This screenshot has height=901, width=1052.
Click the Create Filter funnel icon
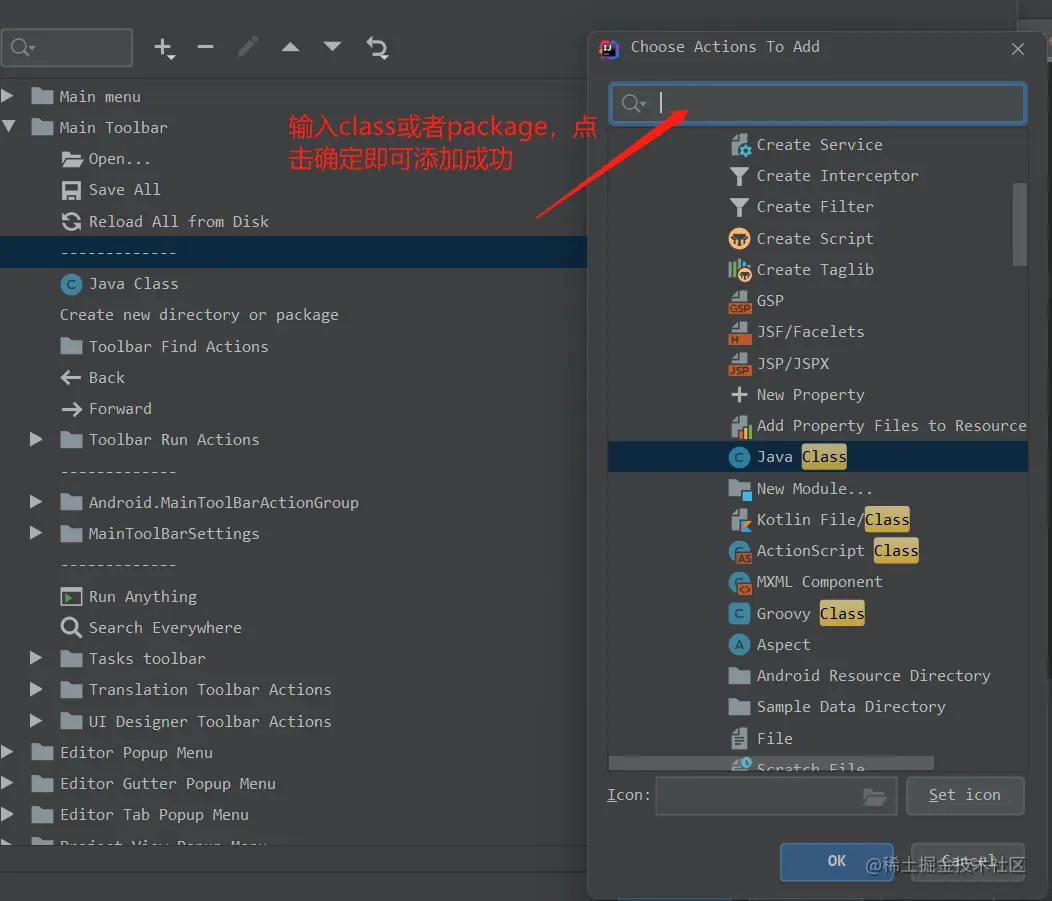coord(739,207)
